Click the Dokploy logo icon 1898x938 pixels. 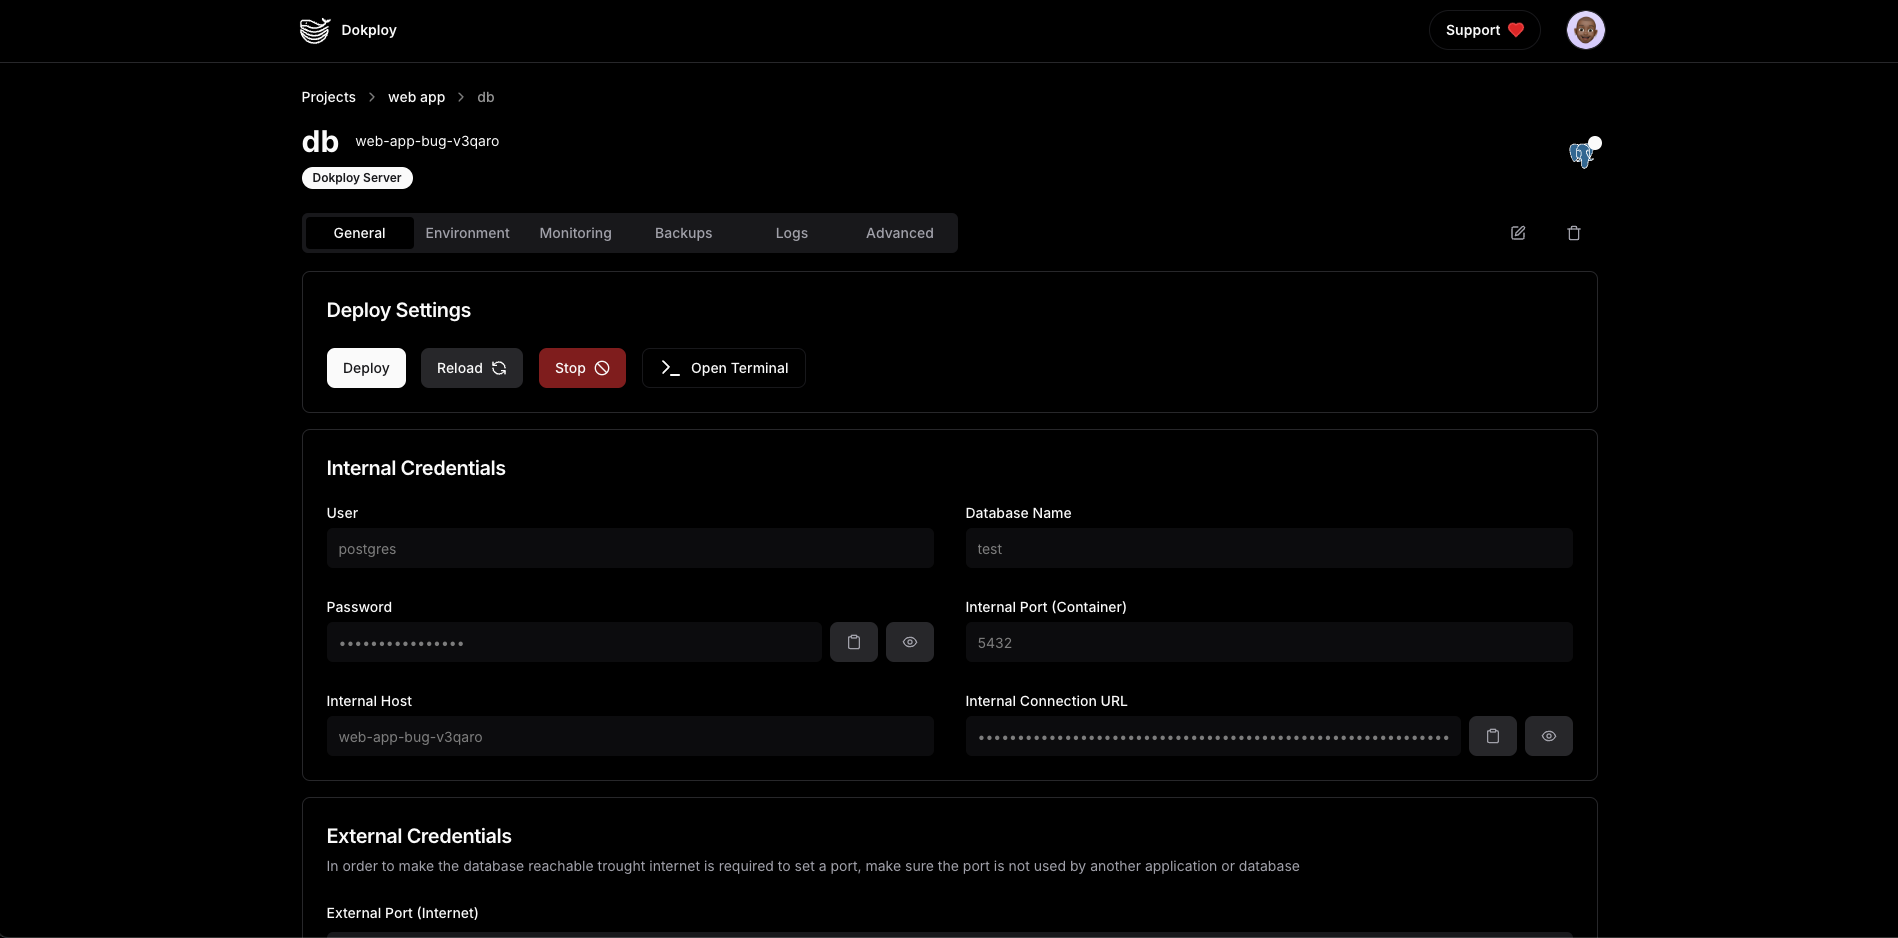[315, 30]
